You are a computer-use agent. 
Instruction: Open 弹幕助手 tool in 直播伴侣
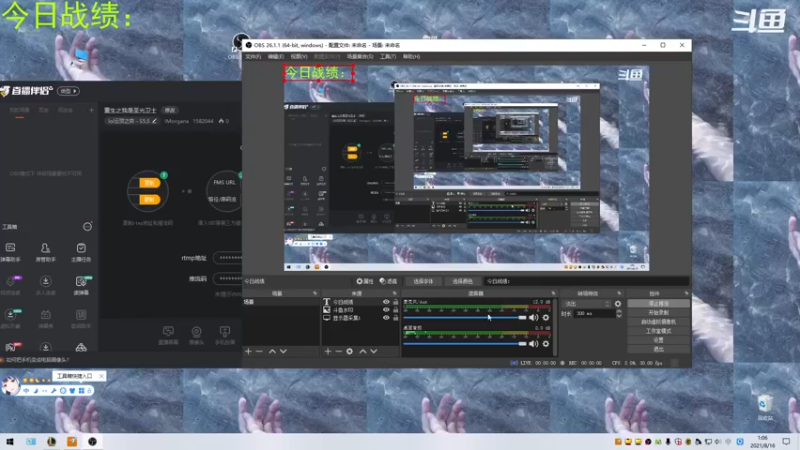[10, 252]
